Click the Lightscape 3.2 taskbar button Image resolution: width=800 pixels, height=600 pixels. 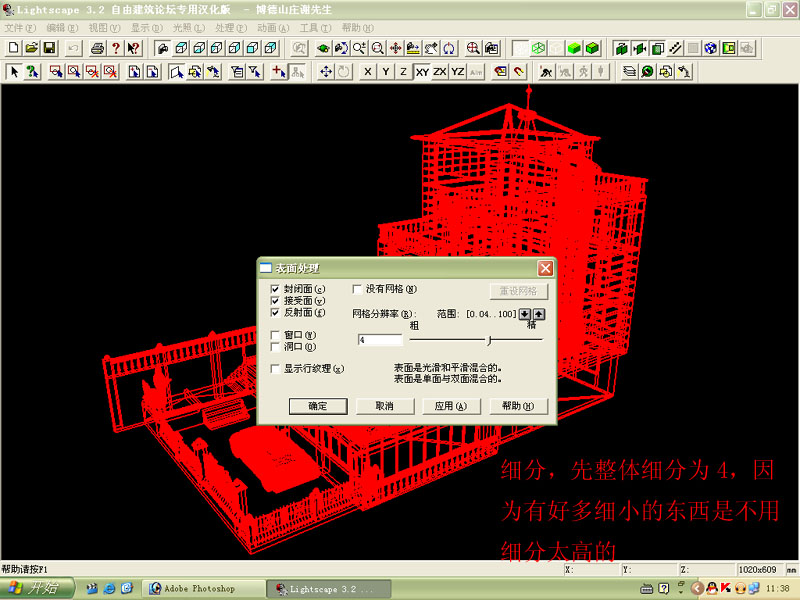click(x=329, y=589)
